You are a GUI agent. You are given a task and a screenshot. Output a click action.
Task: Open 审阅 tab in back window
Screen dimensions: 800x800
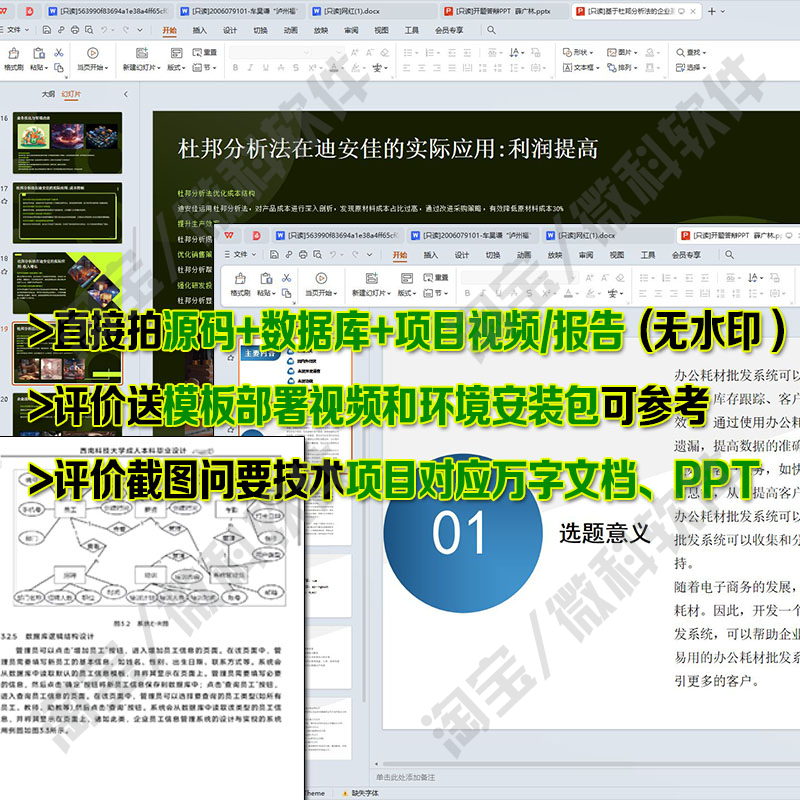[351, 30]
